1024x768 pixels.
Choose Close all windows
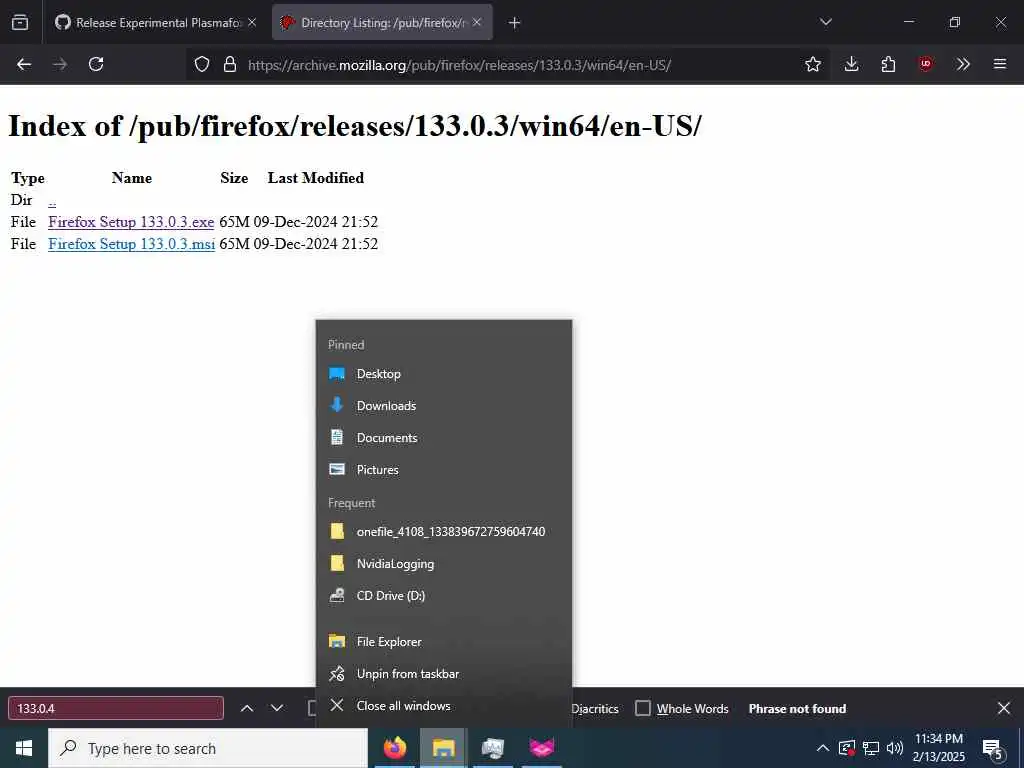[x=444, y=706]
